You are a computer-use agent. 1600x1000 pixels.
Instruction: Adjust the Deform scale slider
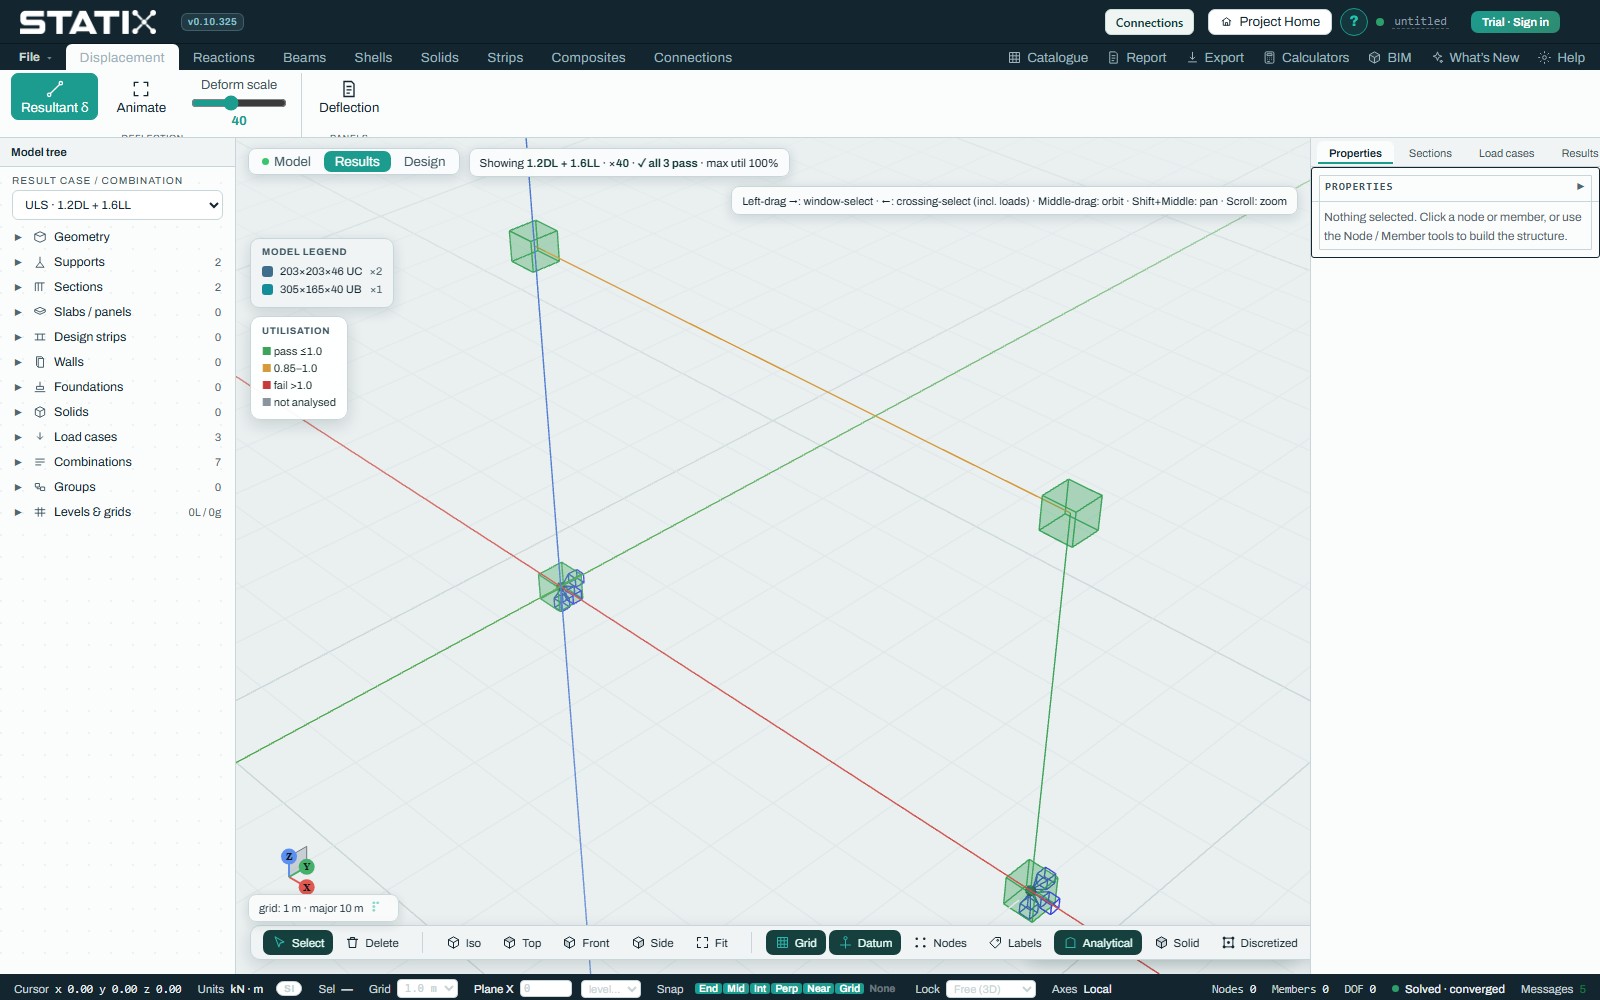point(238,103)
